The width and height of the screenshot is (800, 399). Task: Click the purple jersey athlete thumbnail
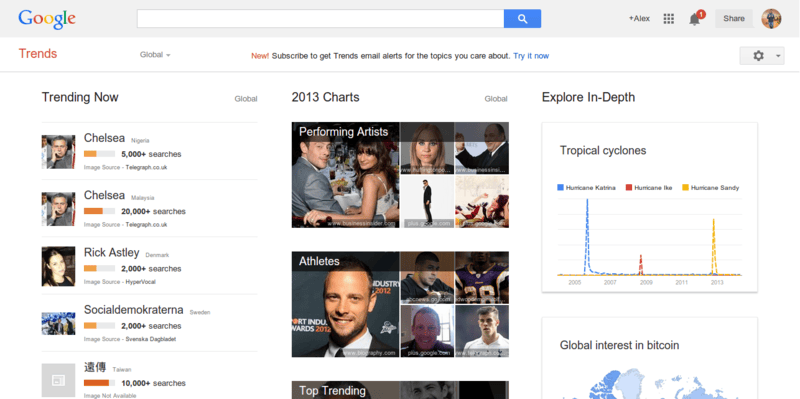pyautogui.click(x=482, y=278)
